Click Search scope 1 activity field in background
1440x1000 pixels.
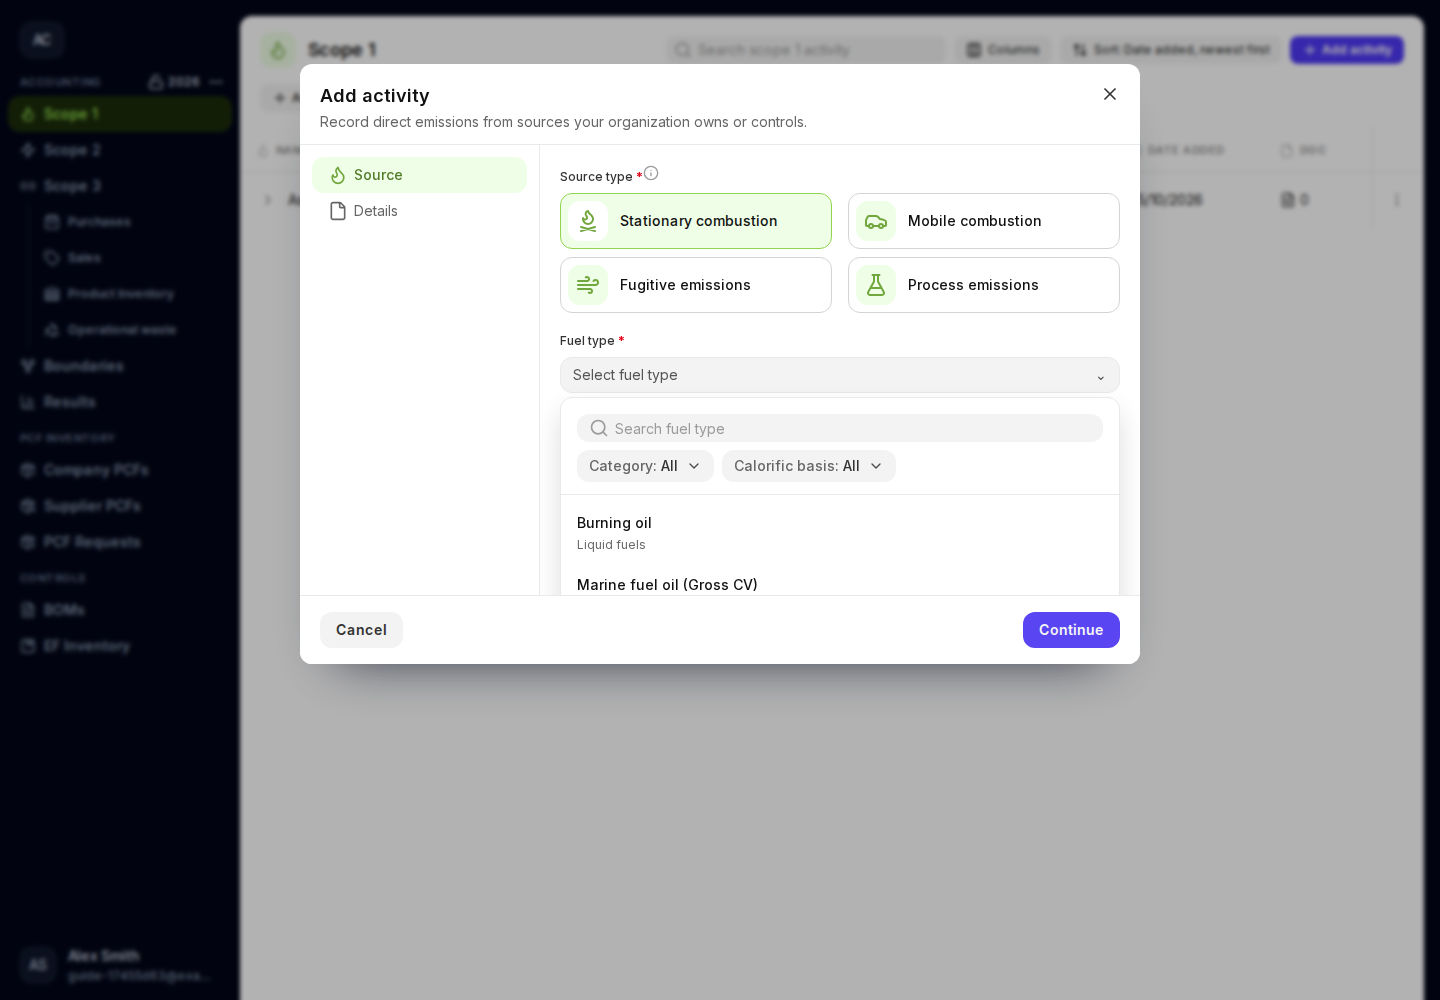click(806, 50)
